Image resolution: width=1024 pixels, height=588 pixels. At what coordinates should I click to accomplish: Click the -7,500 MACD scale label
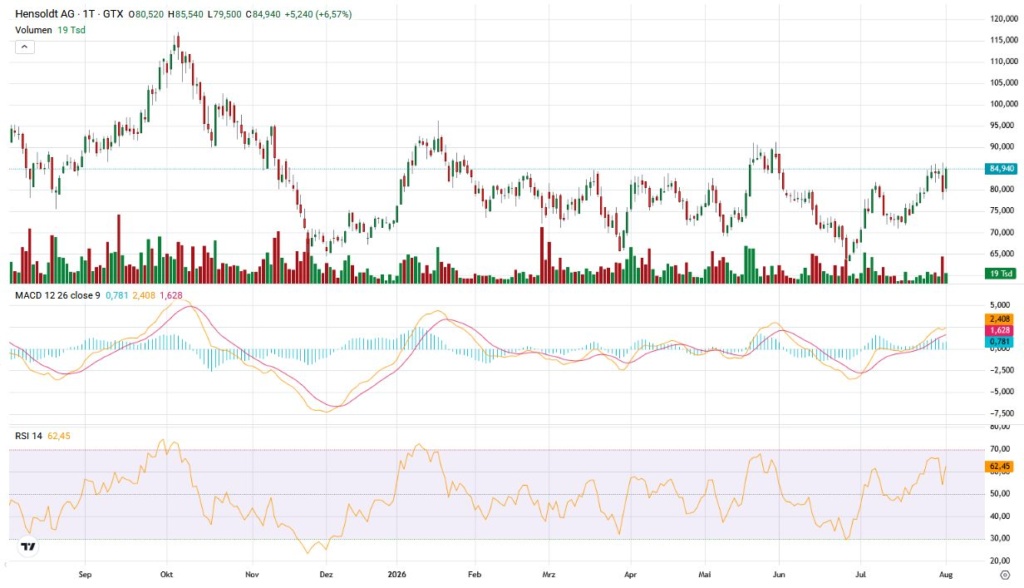click(1000, 414)
